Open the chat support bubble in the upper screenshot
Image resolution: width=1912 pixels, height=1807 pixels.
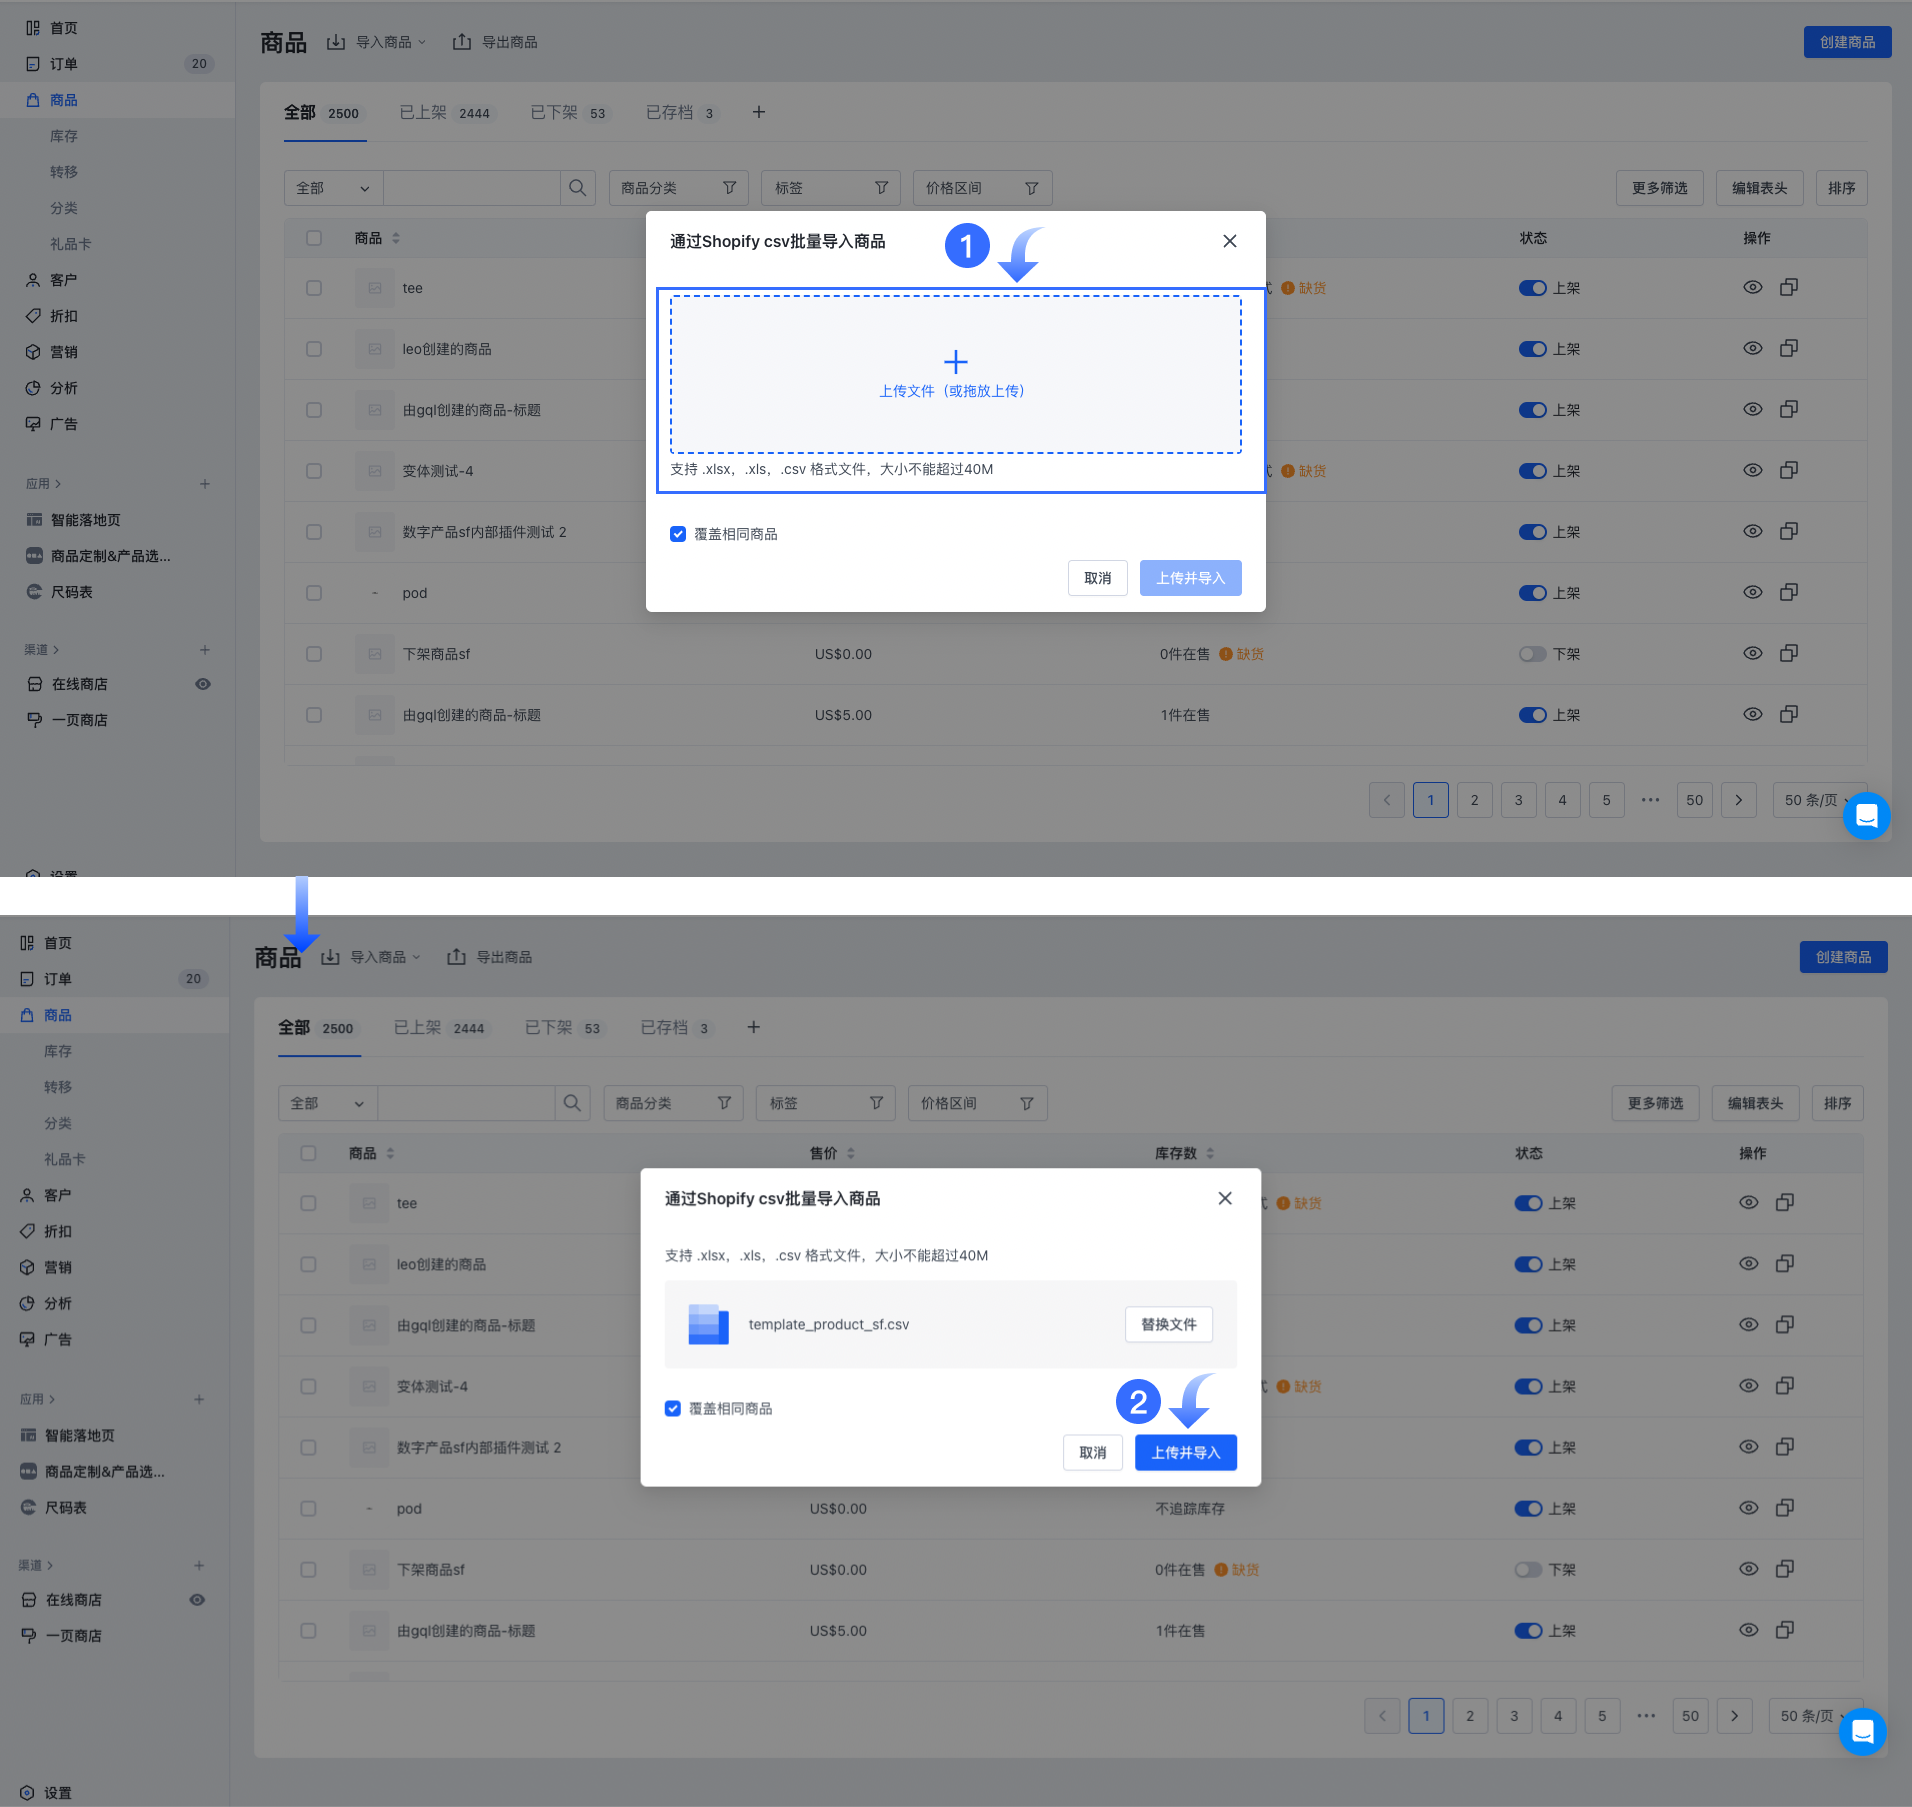[1867, 816]
